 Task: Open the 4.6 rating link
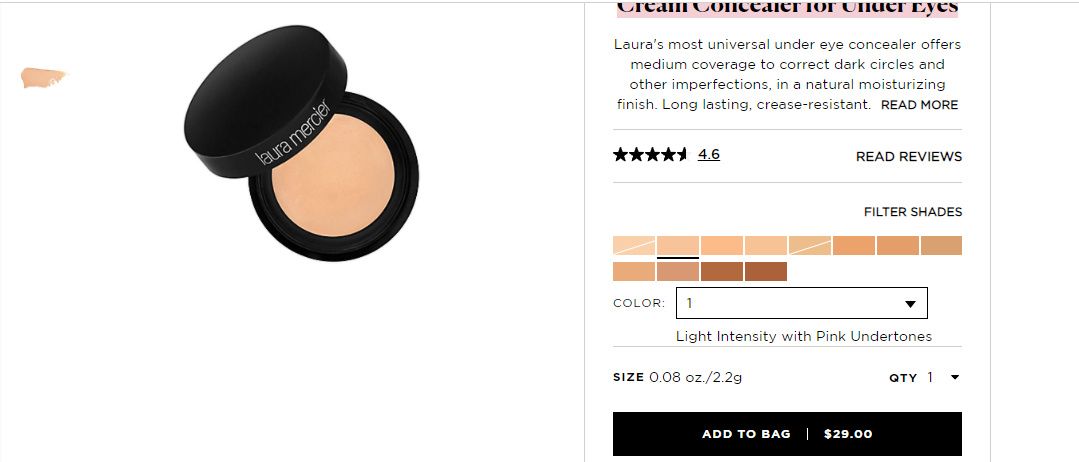(709, 154)
